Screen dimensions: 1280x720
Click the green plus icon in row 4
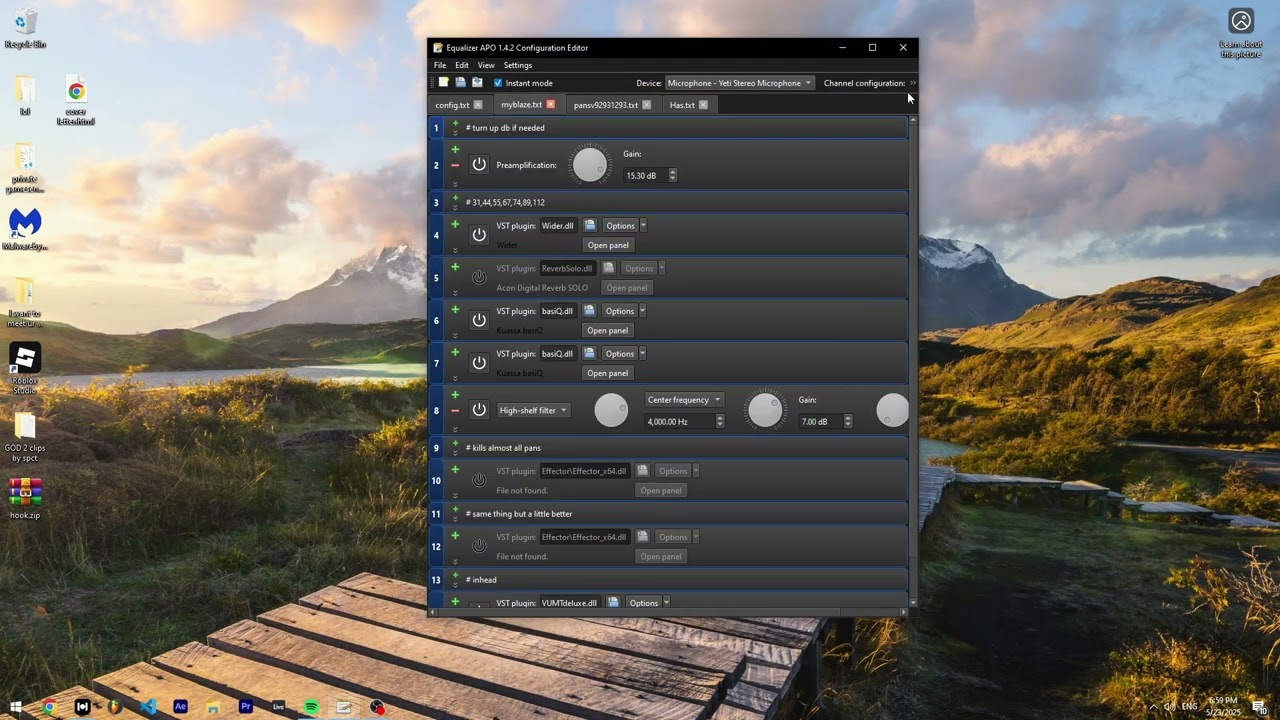pyautogui.click(x=455, y=225)
